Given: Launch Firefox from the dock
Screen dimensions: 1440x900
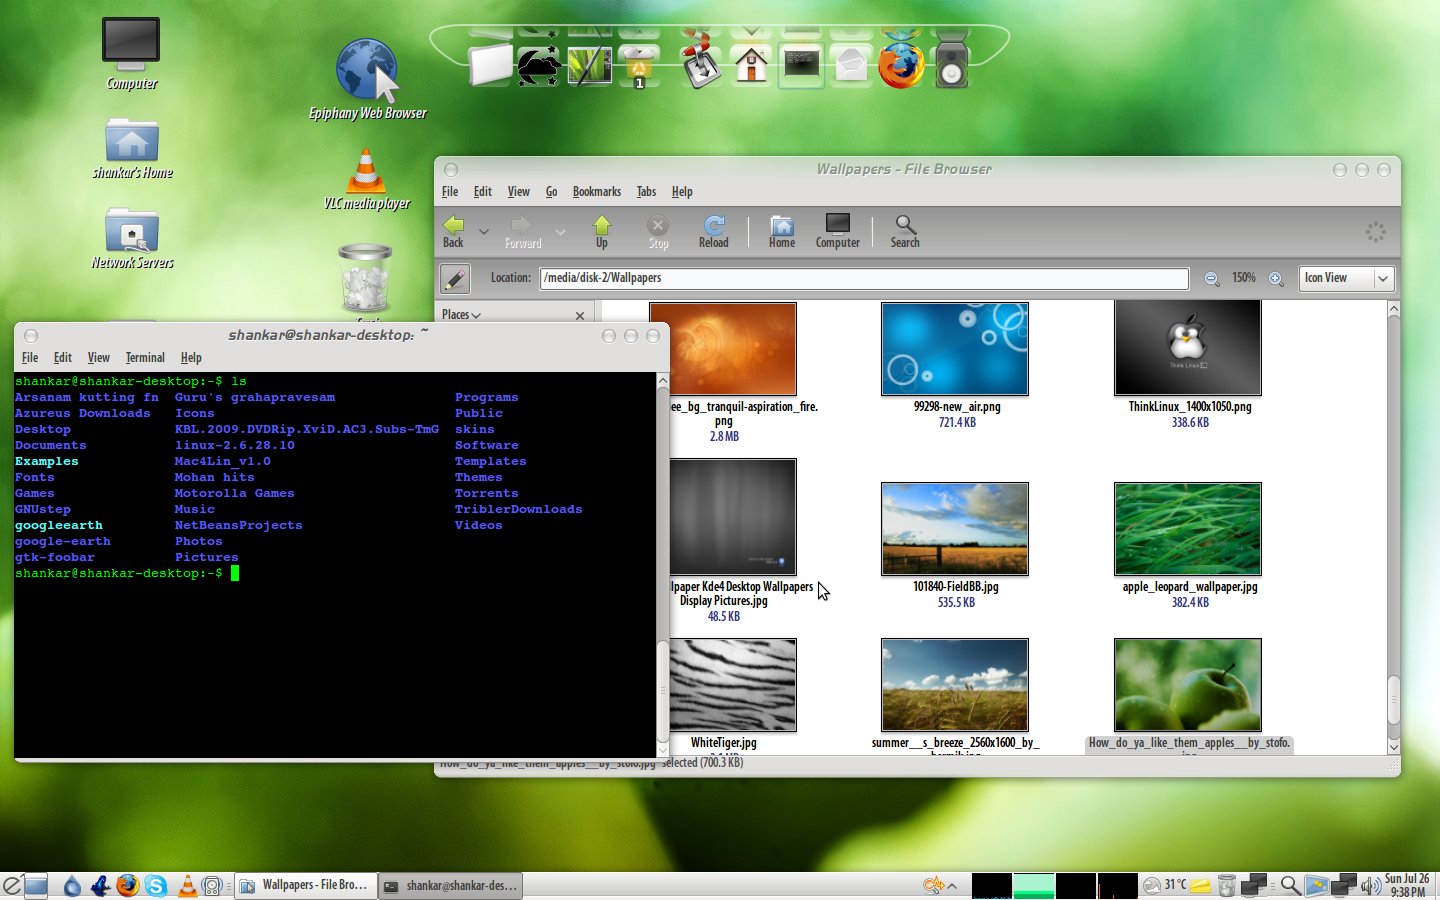Looking at the screenshot, I should pos(901,63).
